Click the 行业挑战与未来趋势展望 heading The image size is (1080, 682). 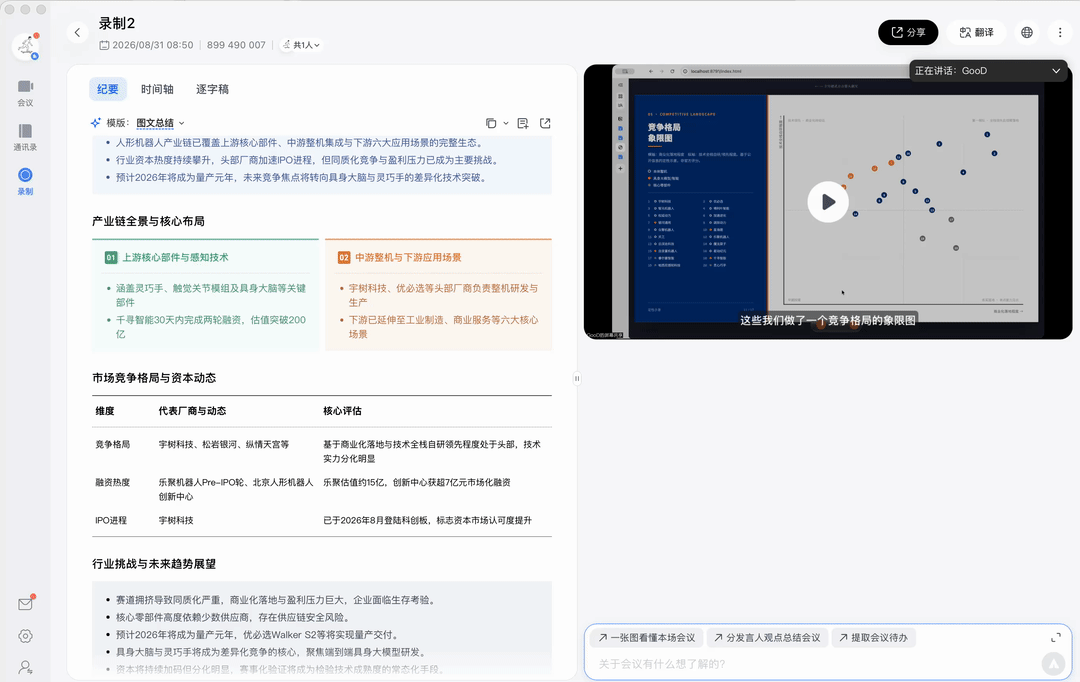pos(154,564)
